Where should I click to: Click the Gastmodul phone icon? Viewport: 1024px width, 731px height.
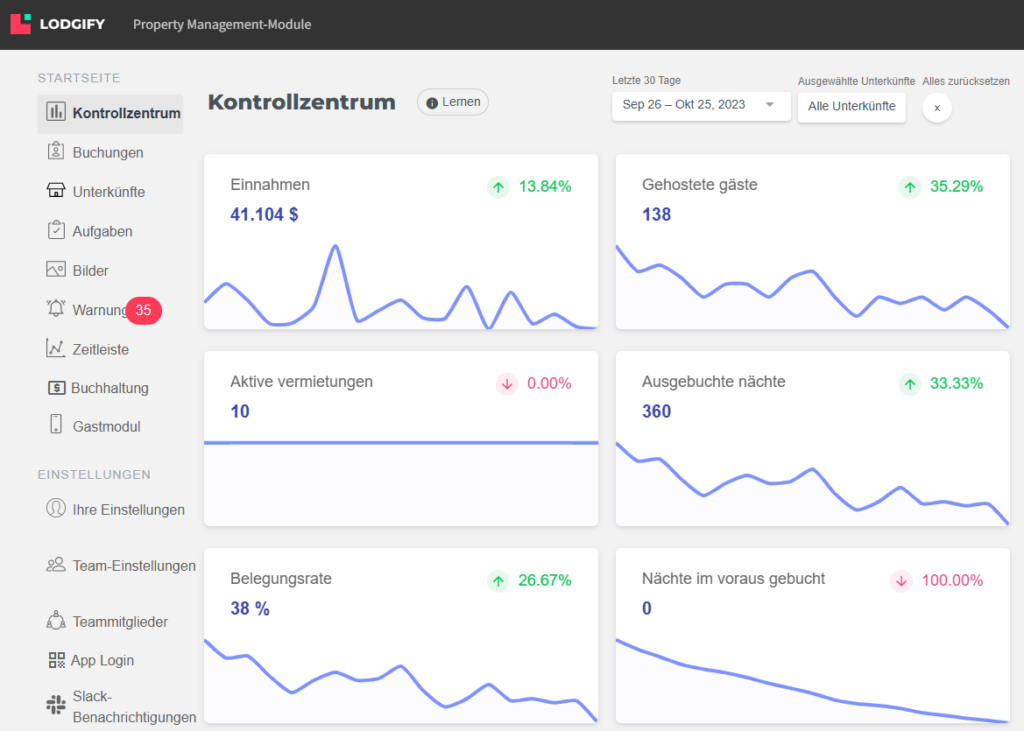coord(56,424)
